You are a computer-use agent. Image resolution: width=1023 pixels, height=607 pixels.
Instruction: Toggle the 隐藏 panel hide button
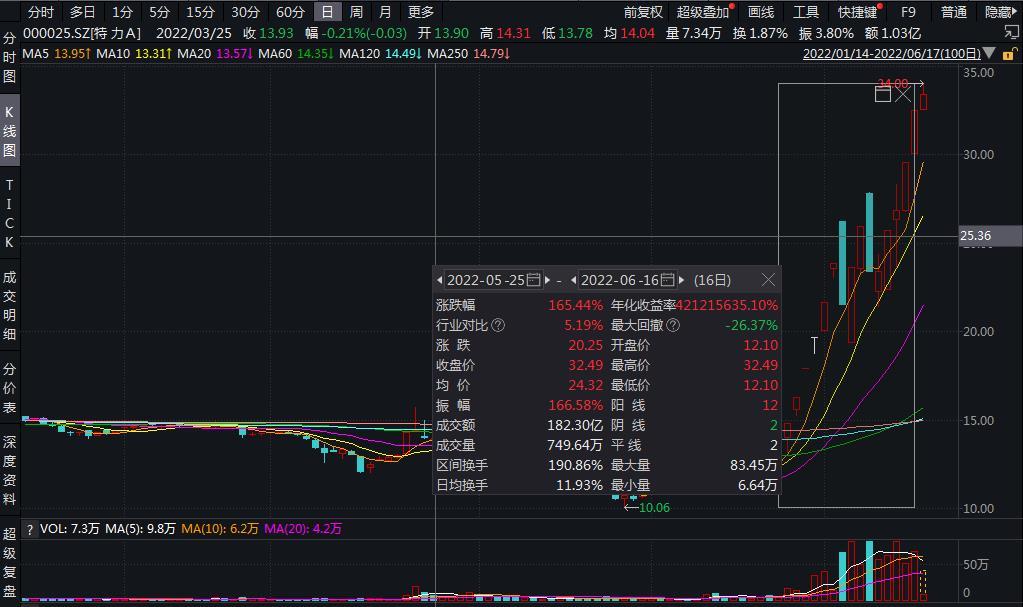click(1001, 12)
